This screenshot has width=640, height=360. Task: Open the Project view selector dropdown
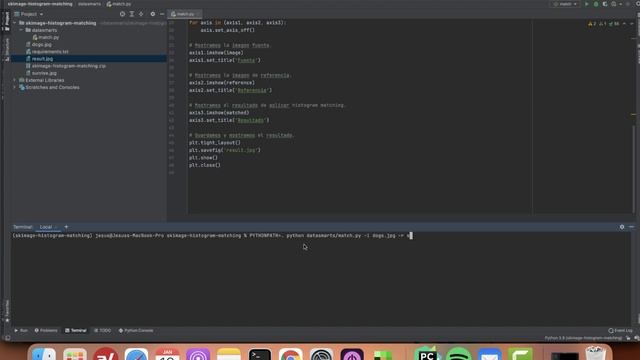(x=29, y=14)
